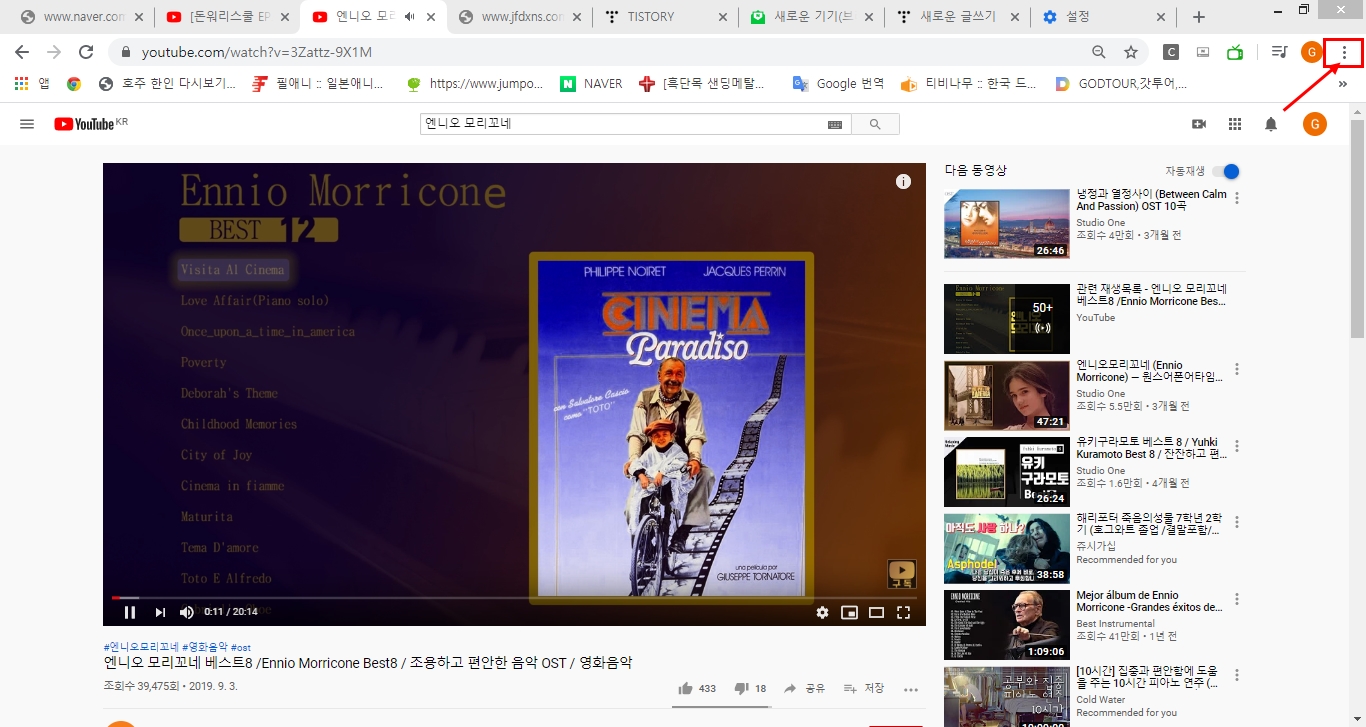Click the #ost hashtag
This screenshot has width=1366, height=727.
click(240, 647)
